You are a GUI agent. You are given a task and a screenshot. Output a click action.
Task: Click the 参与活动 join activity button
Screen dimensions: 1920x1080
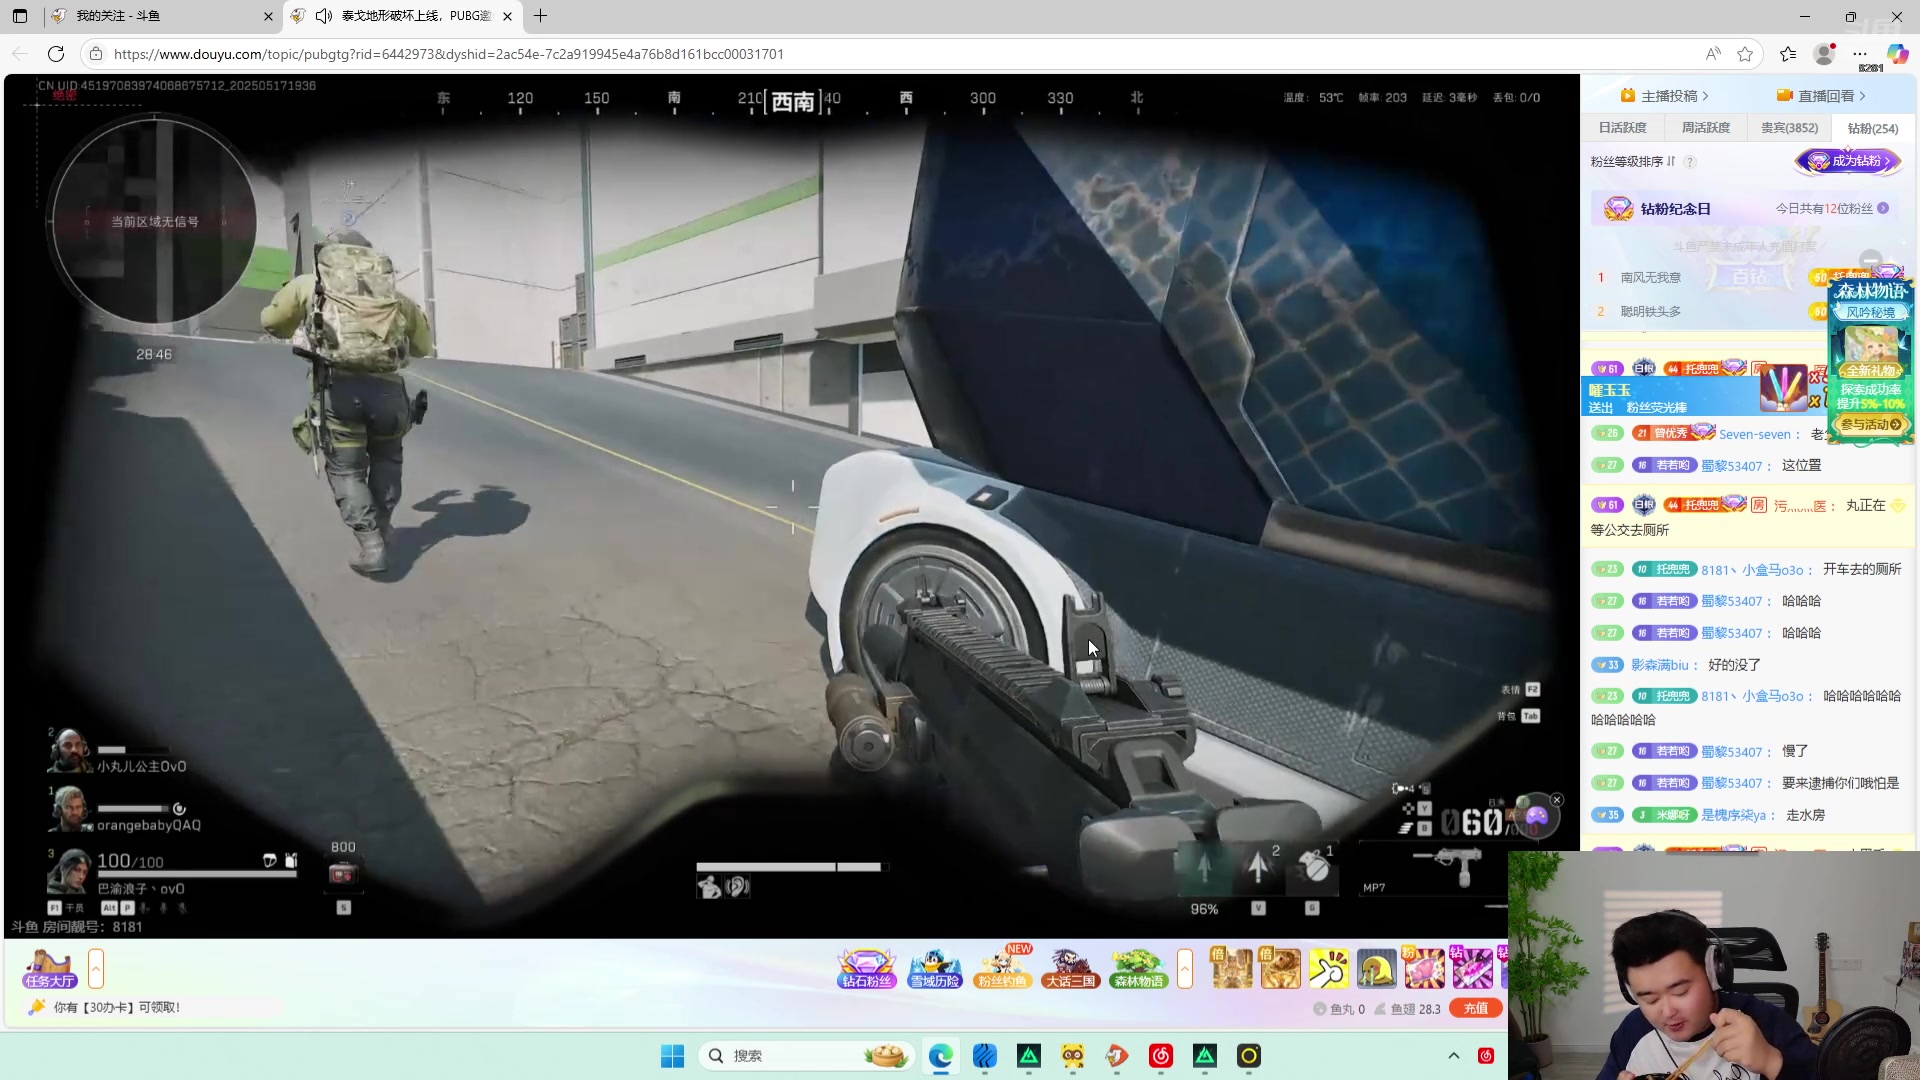click(1871, 425)
